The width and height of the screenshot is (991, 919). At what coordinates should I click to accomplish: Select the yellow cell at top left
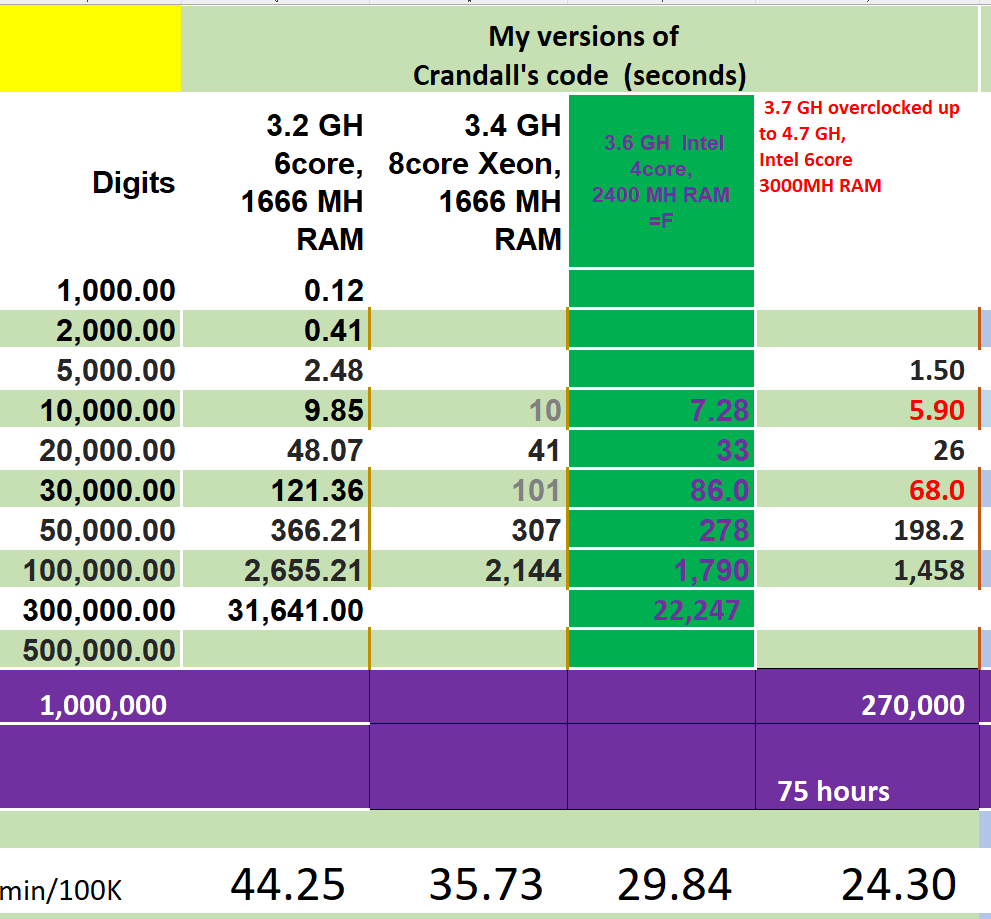(x=90, y=49)
